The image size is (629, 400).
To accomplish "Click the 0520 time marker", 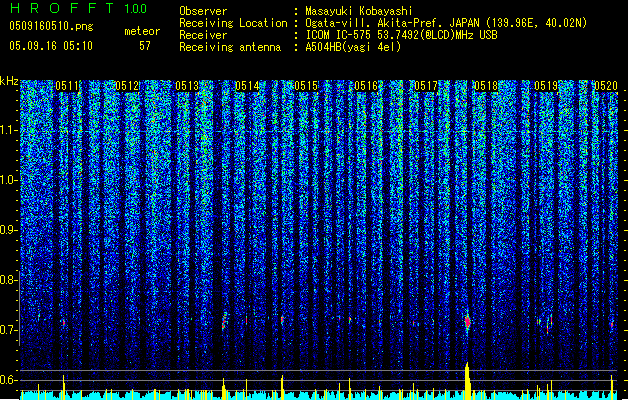I will (606, 86).
